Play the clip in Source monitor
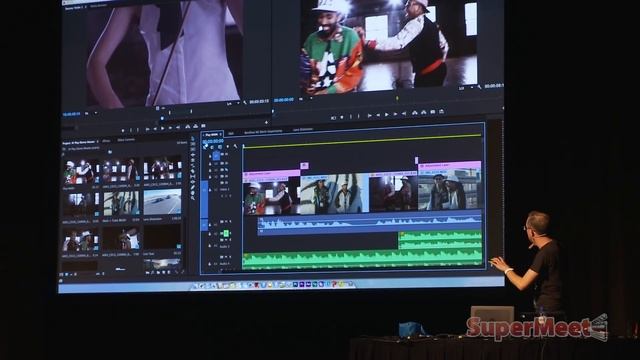The height and width of the screenshot is (360, 640). [x=162, y=129]
